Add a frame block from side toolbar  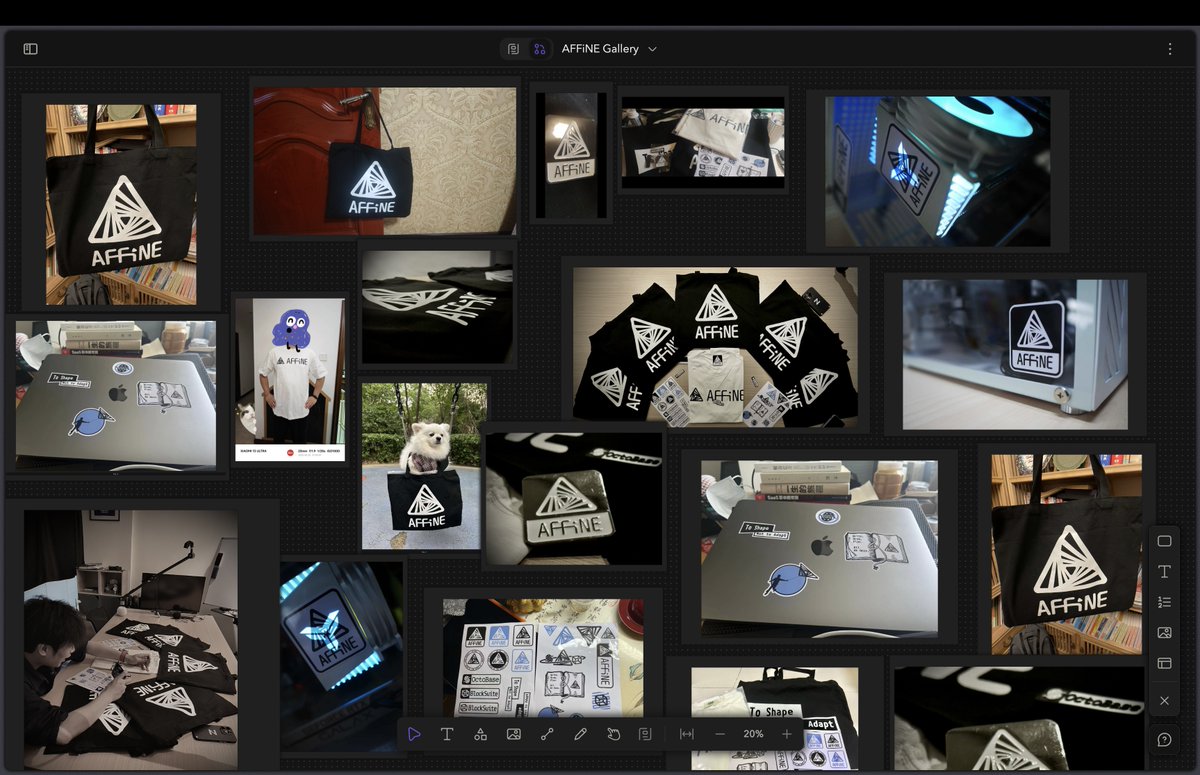(1164, 541)
